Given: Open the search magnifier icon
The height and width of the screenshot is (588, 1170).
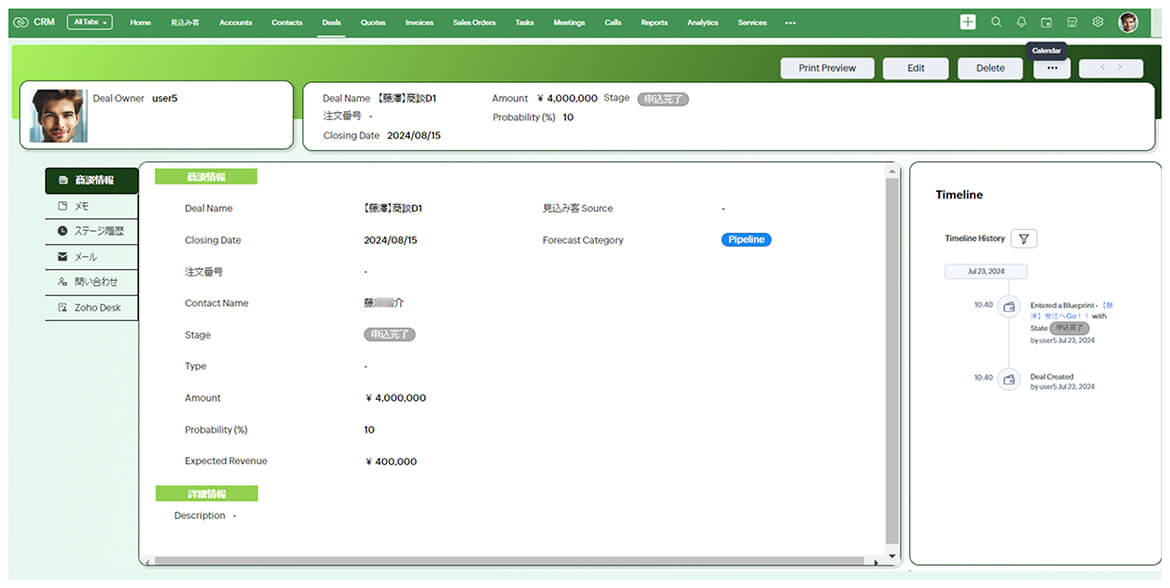Looking at the screenshot, I should tap(996, 22).
